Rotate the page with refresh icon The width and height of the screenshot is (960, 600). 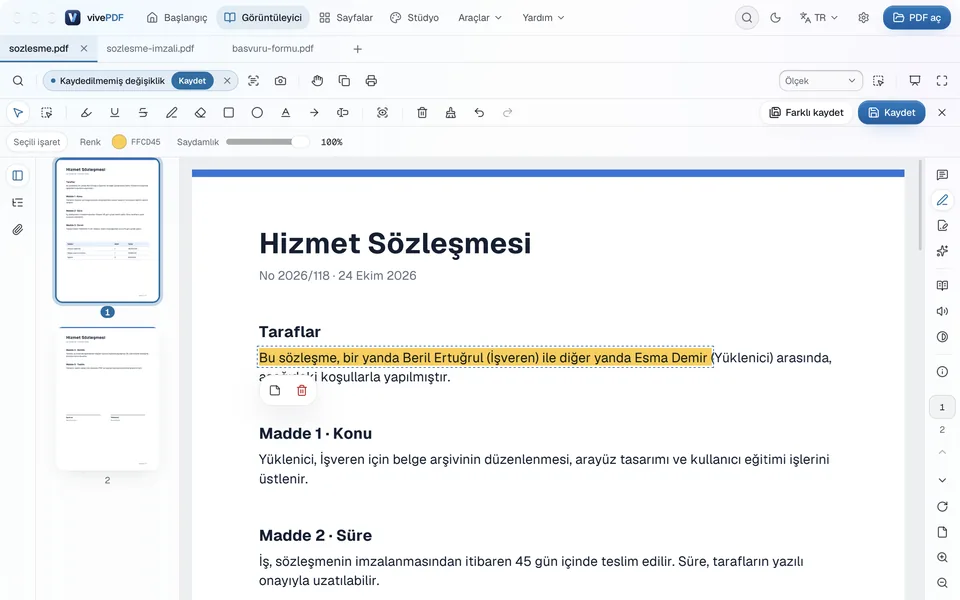tap(942, 506)
